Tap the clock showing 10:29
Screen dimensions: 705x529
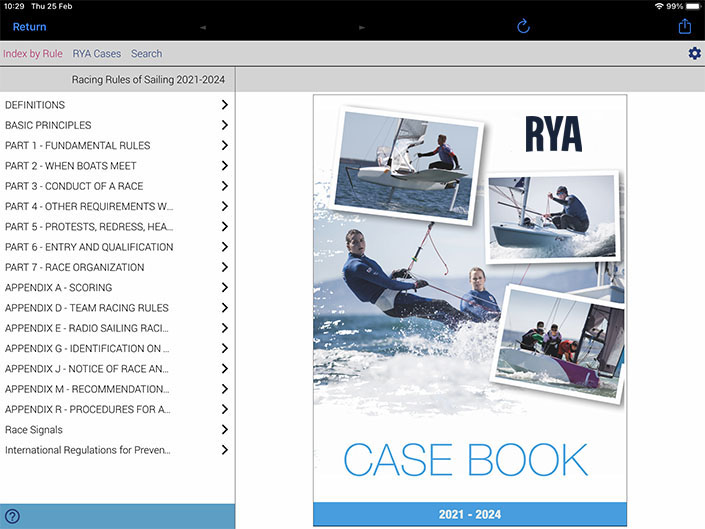[14, 6]
